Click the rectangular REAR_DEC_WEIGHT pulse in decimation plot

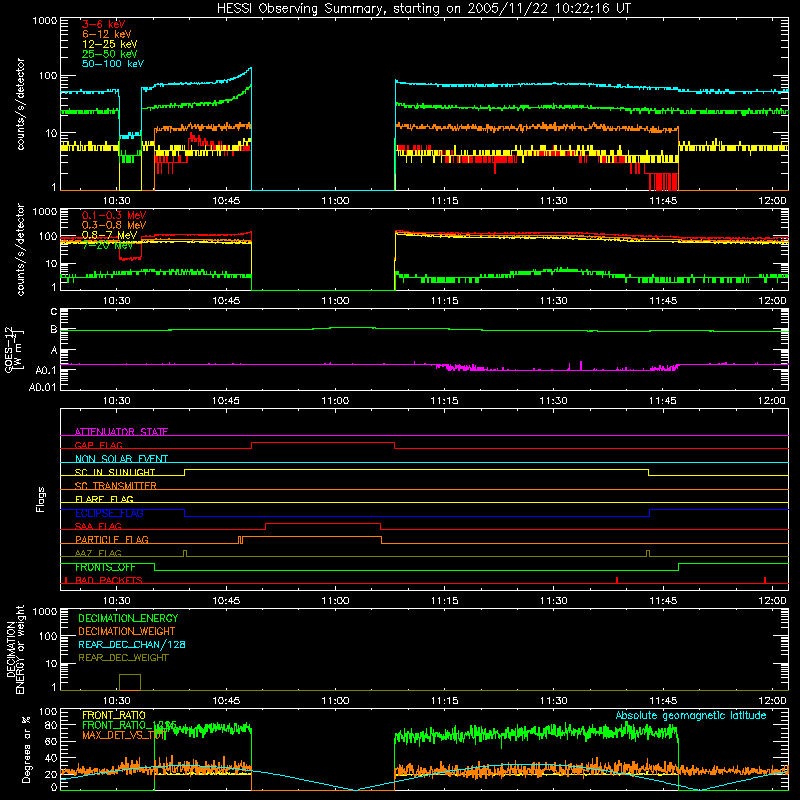coord(130,682)
